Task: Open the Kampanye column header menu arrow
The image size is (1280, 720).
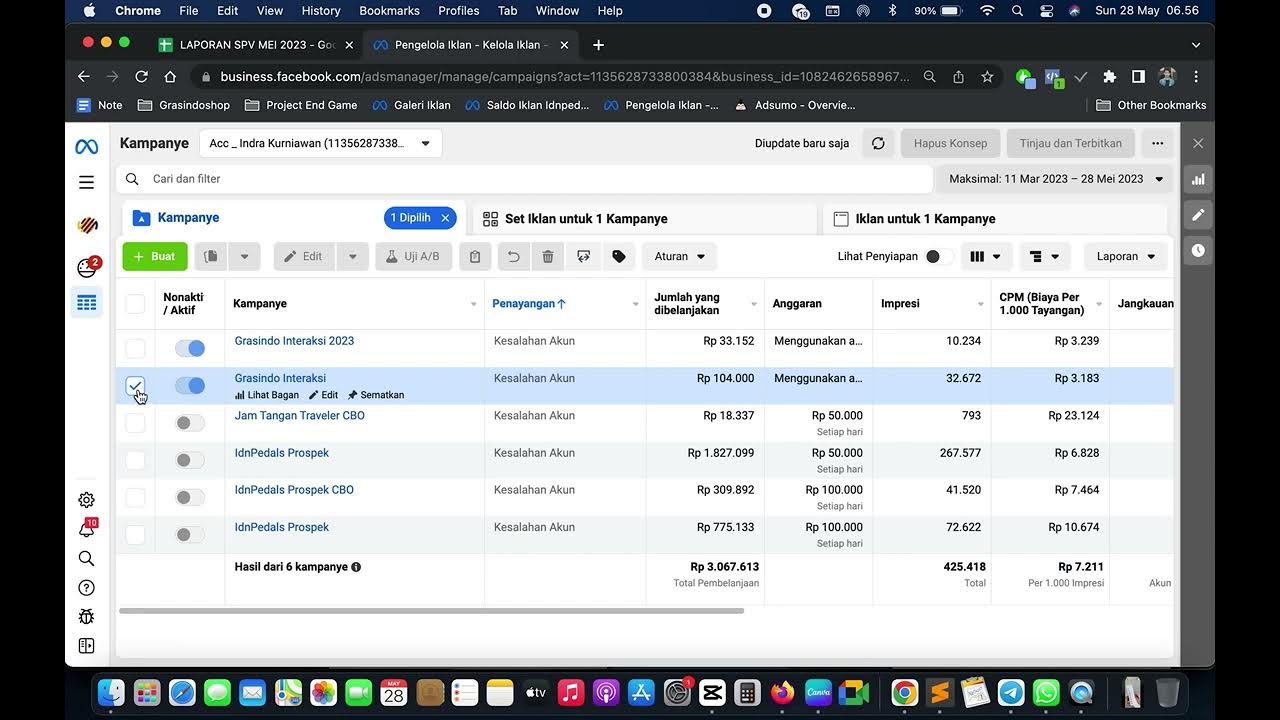Action: point(473,304)
